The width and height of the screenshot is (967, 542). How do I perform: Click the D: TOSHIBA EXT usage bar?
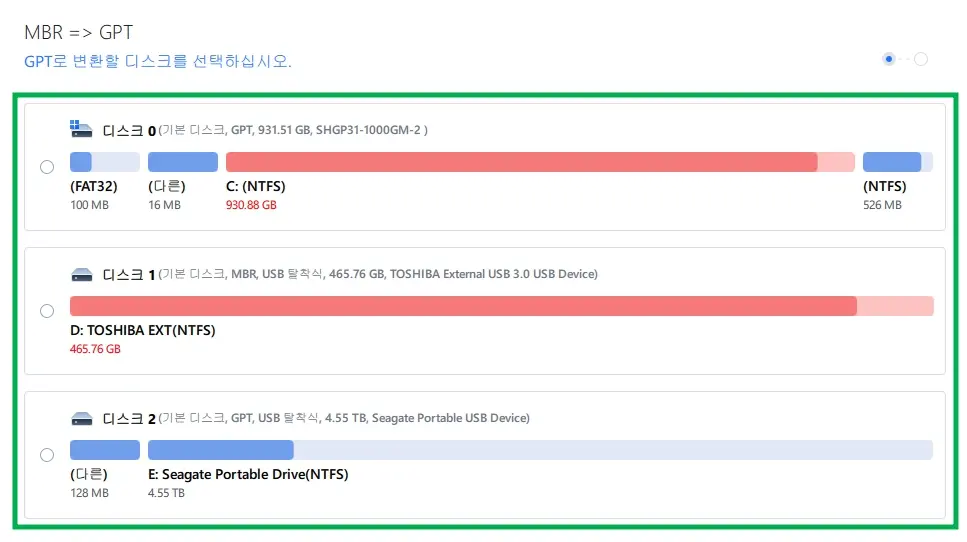[501, 306]
